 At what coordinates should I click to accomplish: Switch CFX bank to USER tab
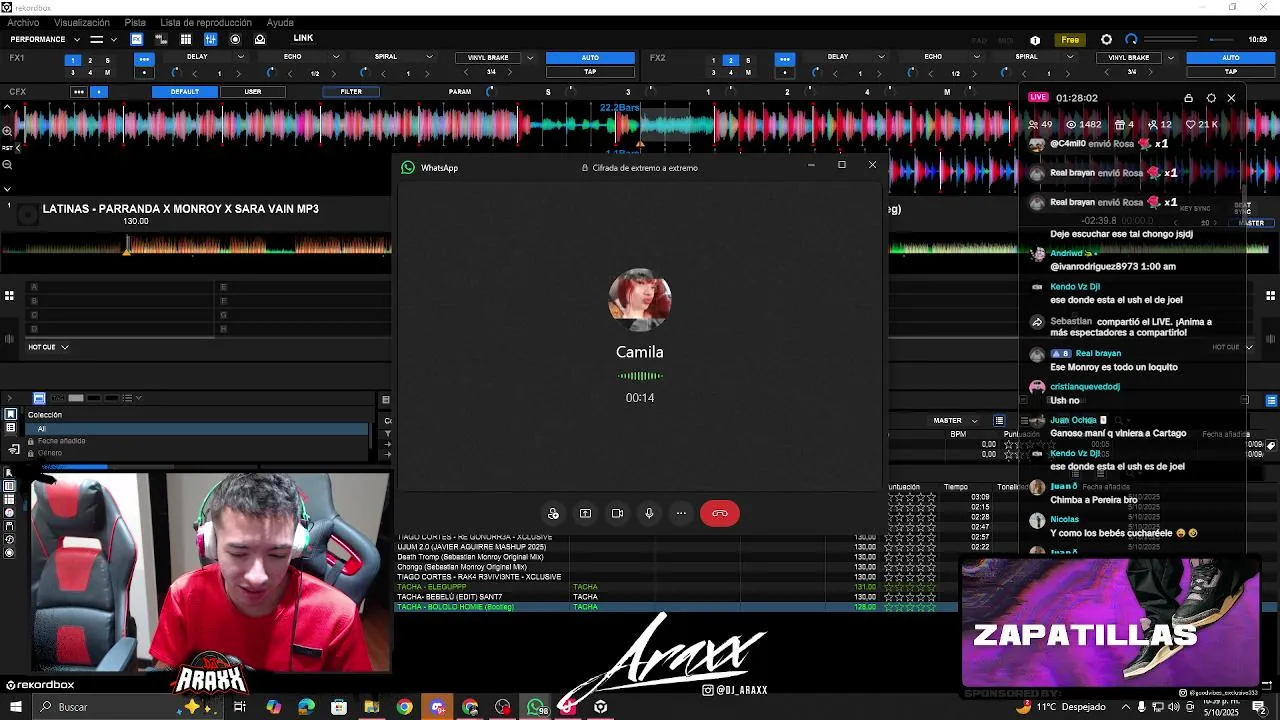tap(253, 92)
